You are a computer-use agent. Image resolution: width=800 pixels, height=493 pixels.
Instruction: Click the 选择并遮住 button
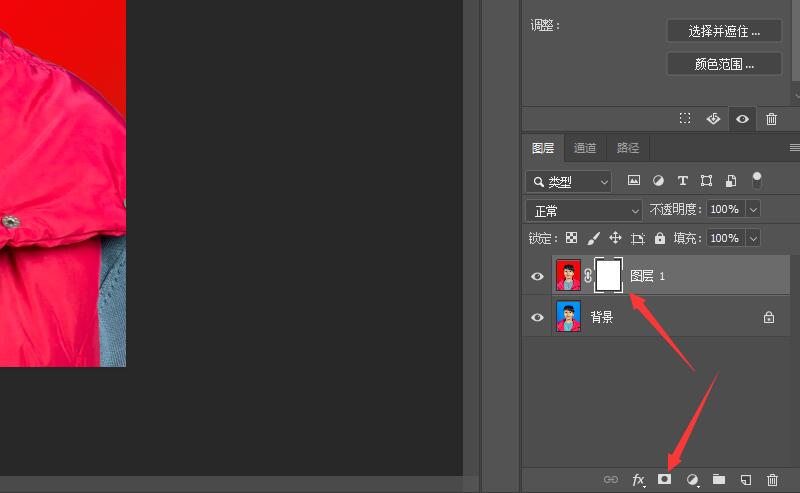point(724,31)
